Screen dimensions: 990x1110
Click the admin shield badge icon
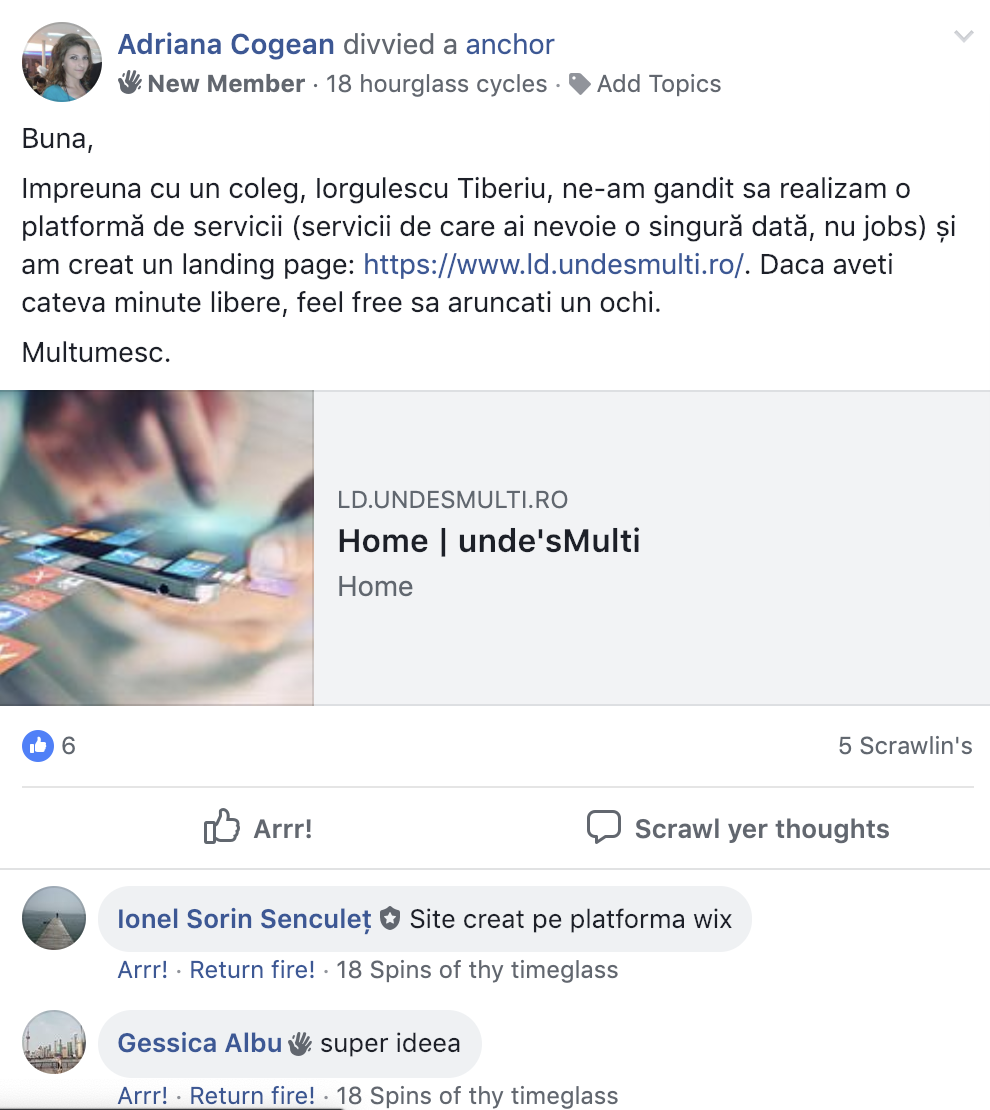point(389,919)
